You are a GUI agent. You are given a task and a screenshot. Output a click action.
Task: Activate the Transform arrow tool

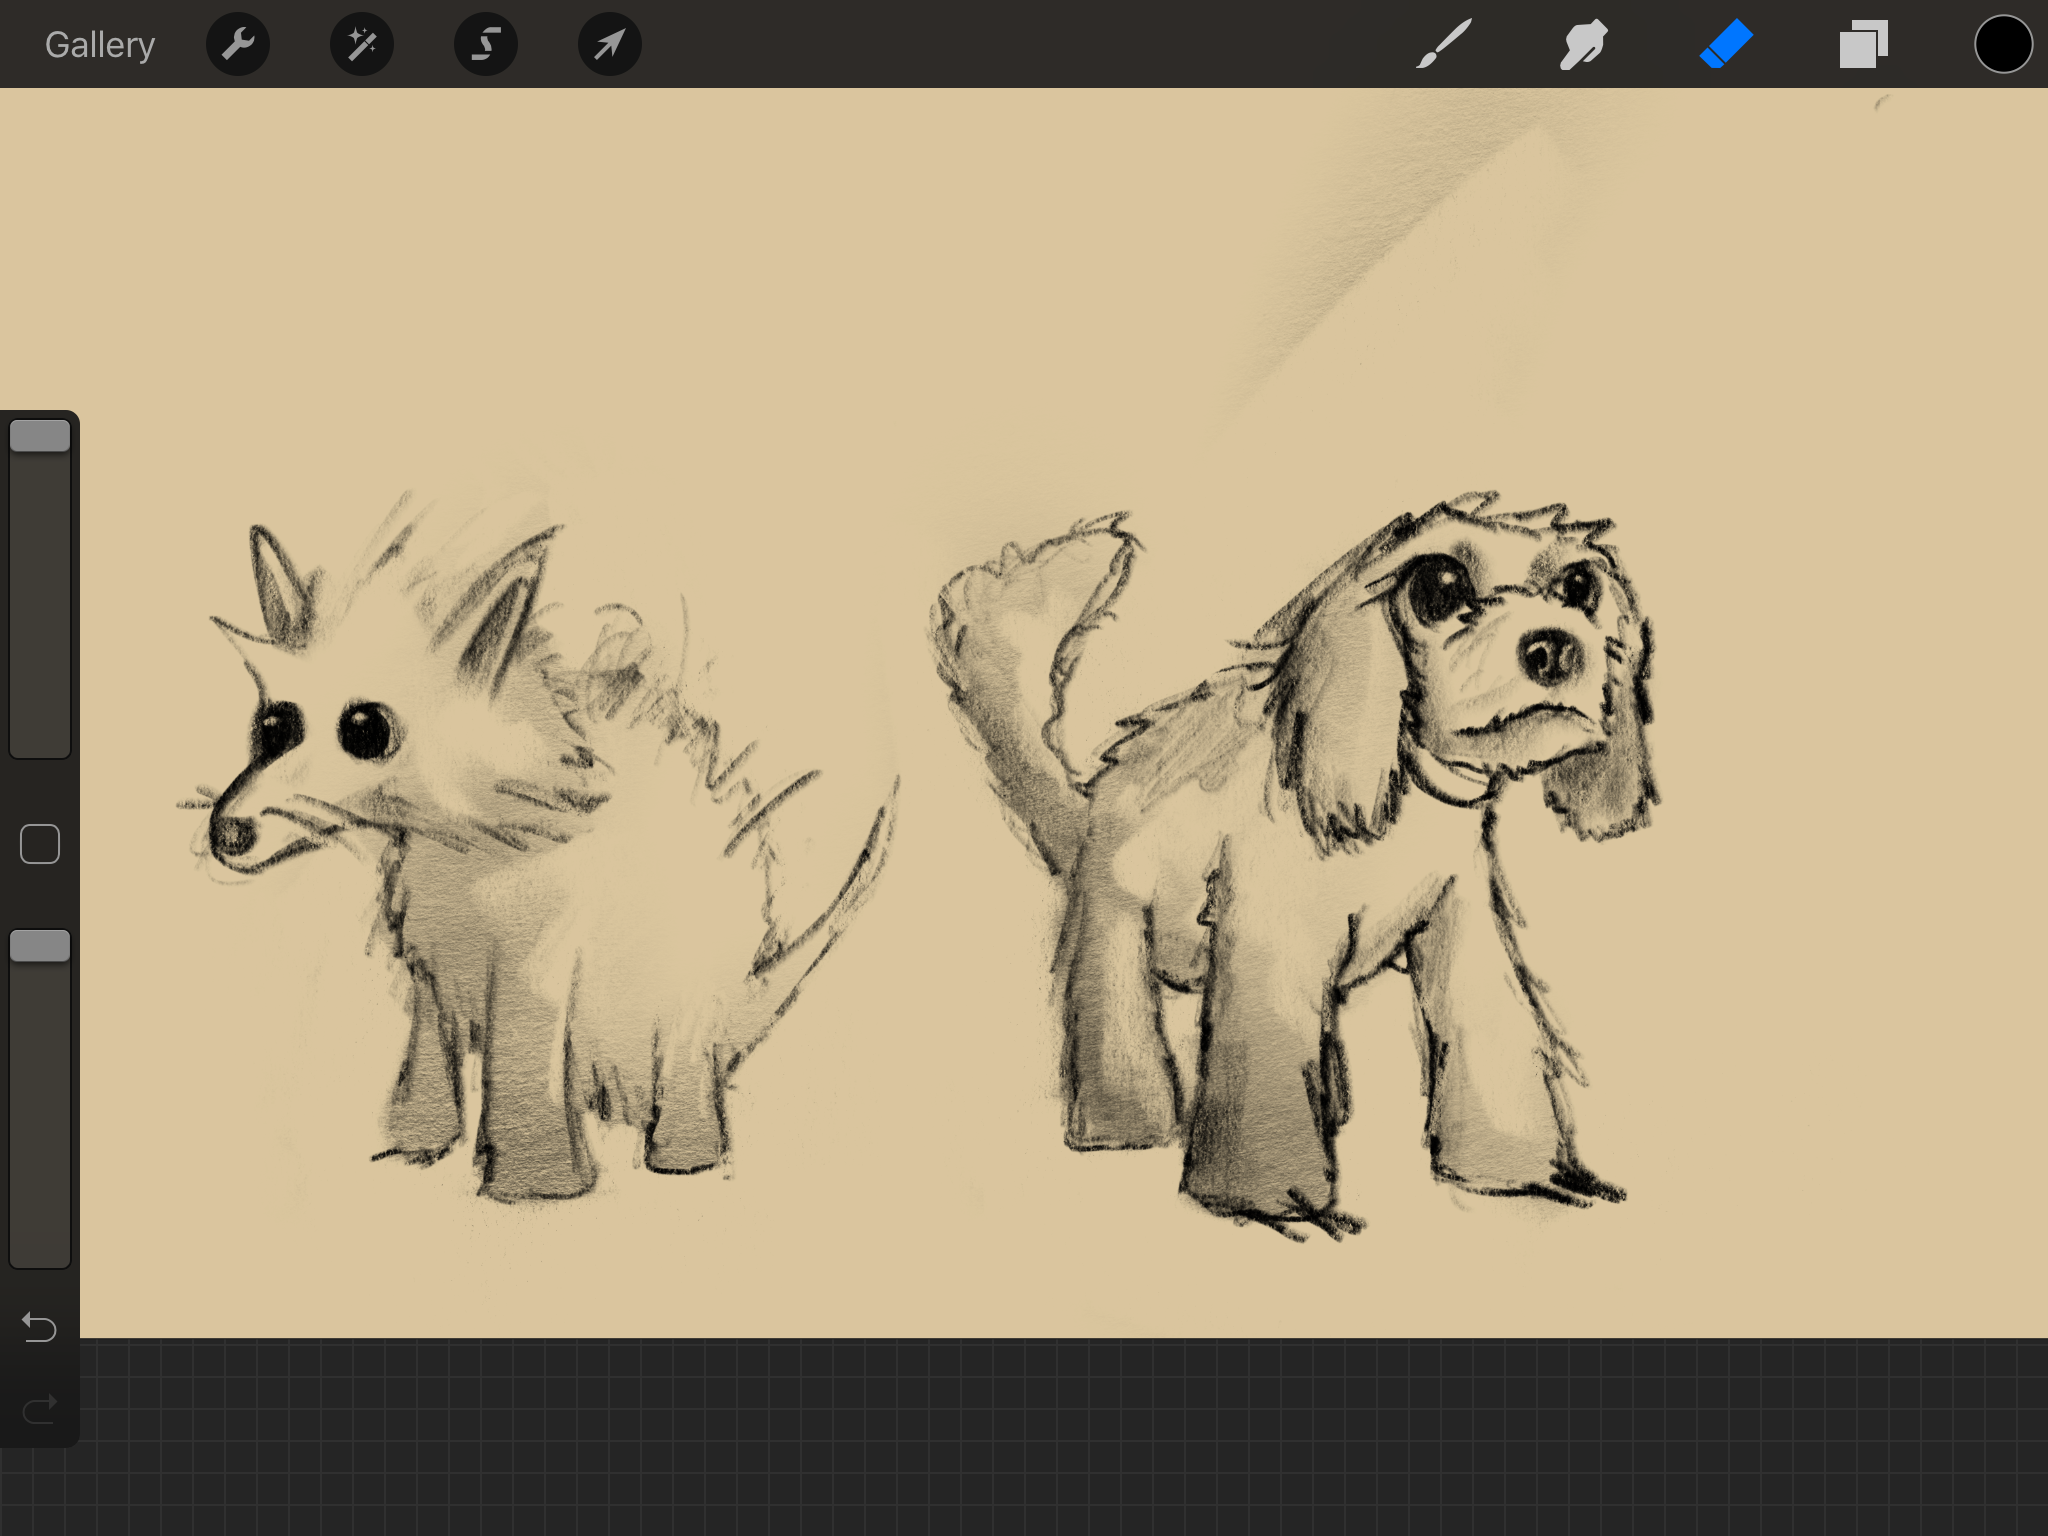pyautogui.click(x=610, y=45)
